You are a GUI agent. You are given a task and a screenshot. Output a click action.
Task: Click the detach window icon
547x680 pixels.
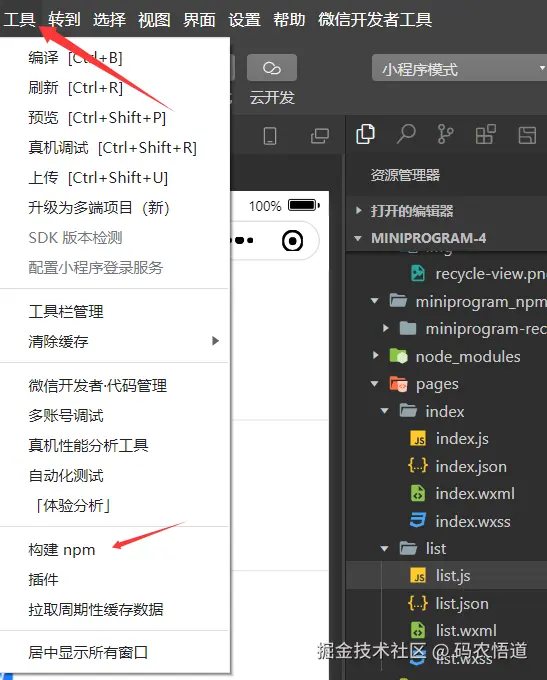320,136
